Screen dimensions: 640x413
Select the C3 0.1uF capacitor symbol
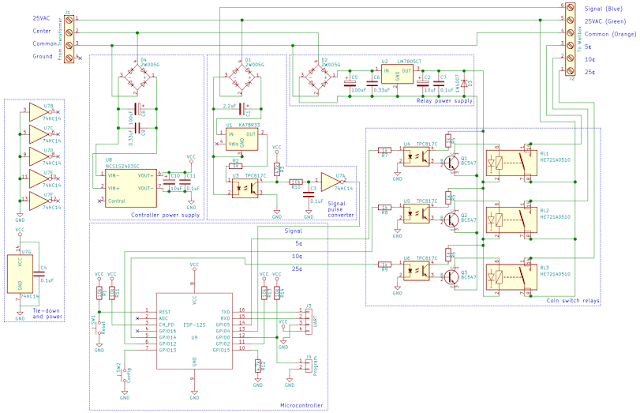tap(308, 194)
